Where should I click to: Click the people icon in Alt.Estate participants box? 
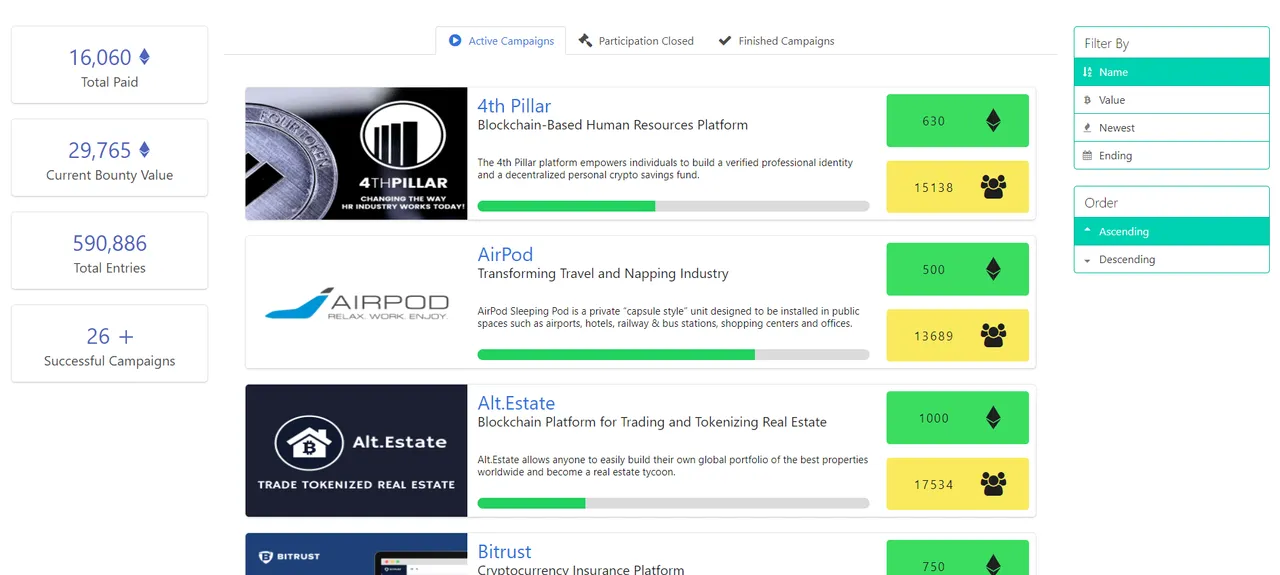click(x=993, y=484)
